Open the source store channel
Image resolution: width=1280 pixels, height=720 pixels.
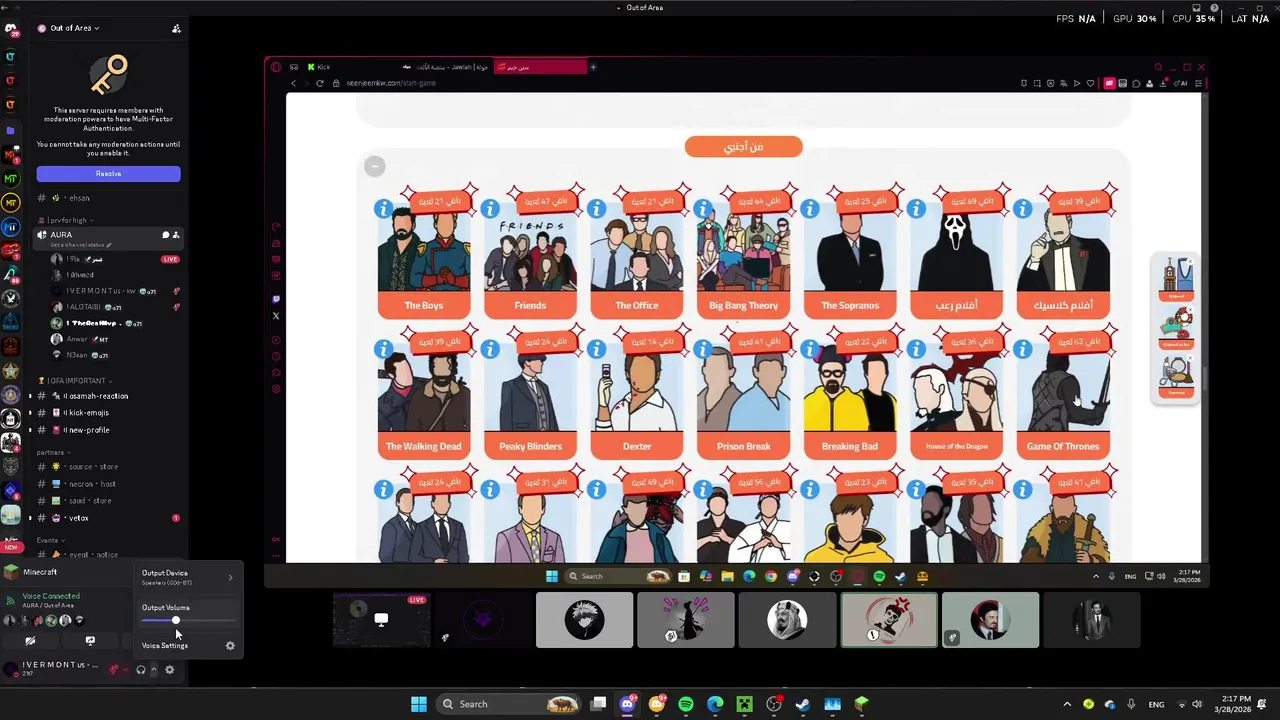[x=108, y=467]
